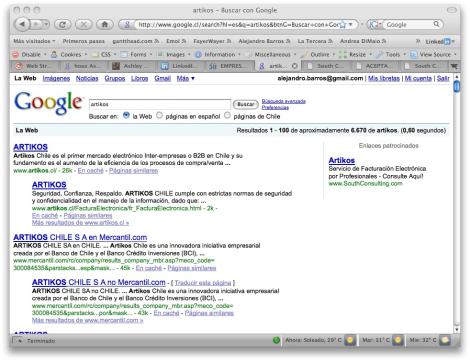Click 'Más resultados de www.artikos.cl' link
470x361 pixels.
click(x=80, y=223)
